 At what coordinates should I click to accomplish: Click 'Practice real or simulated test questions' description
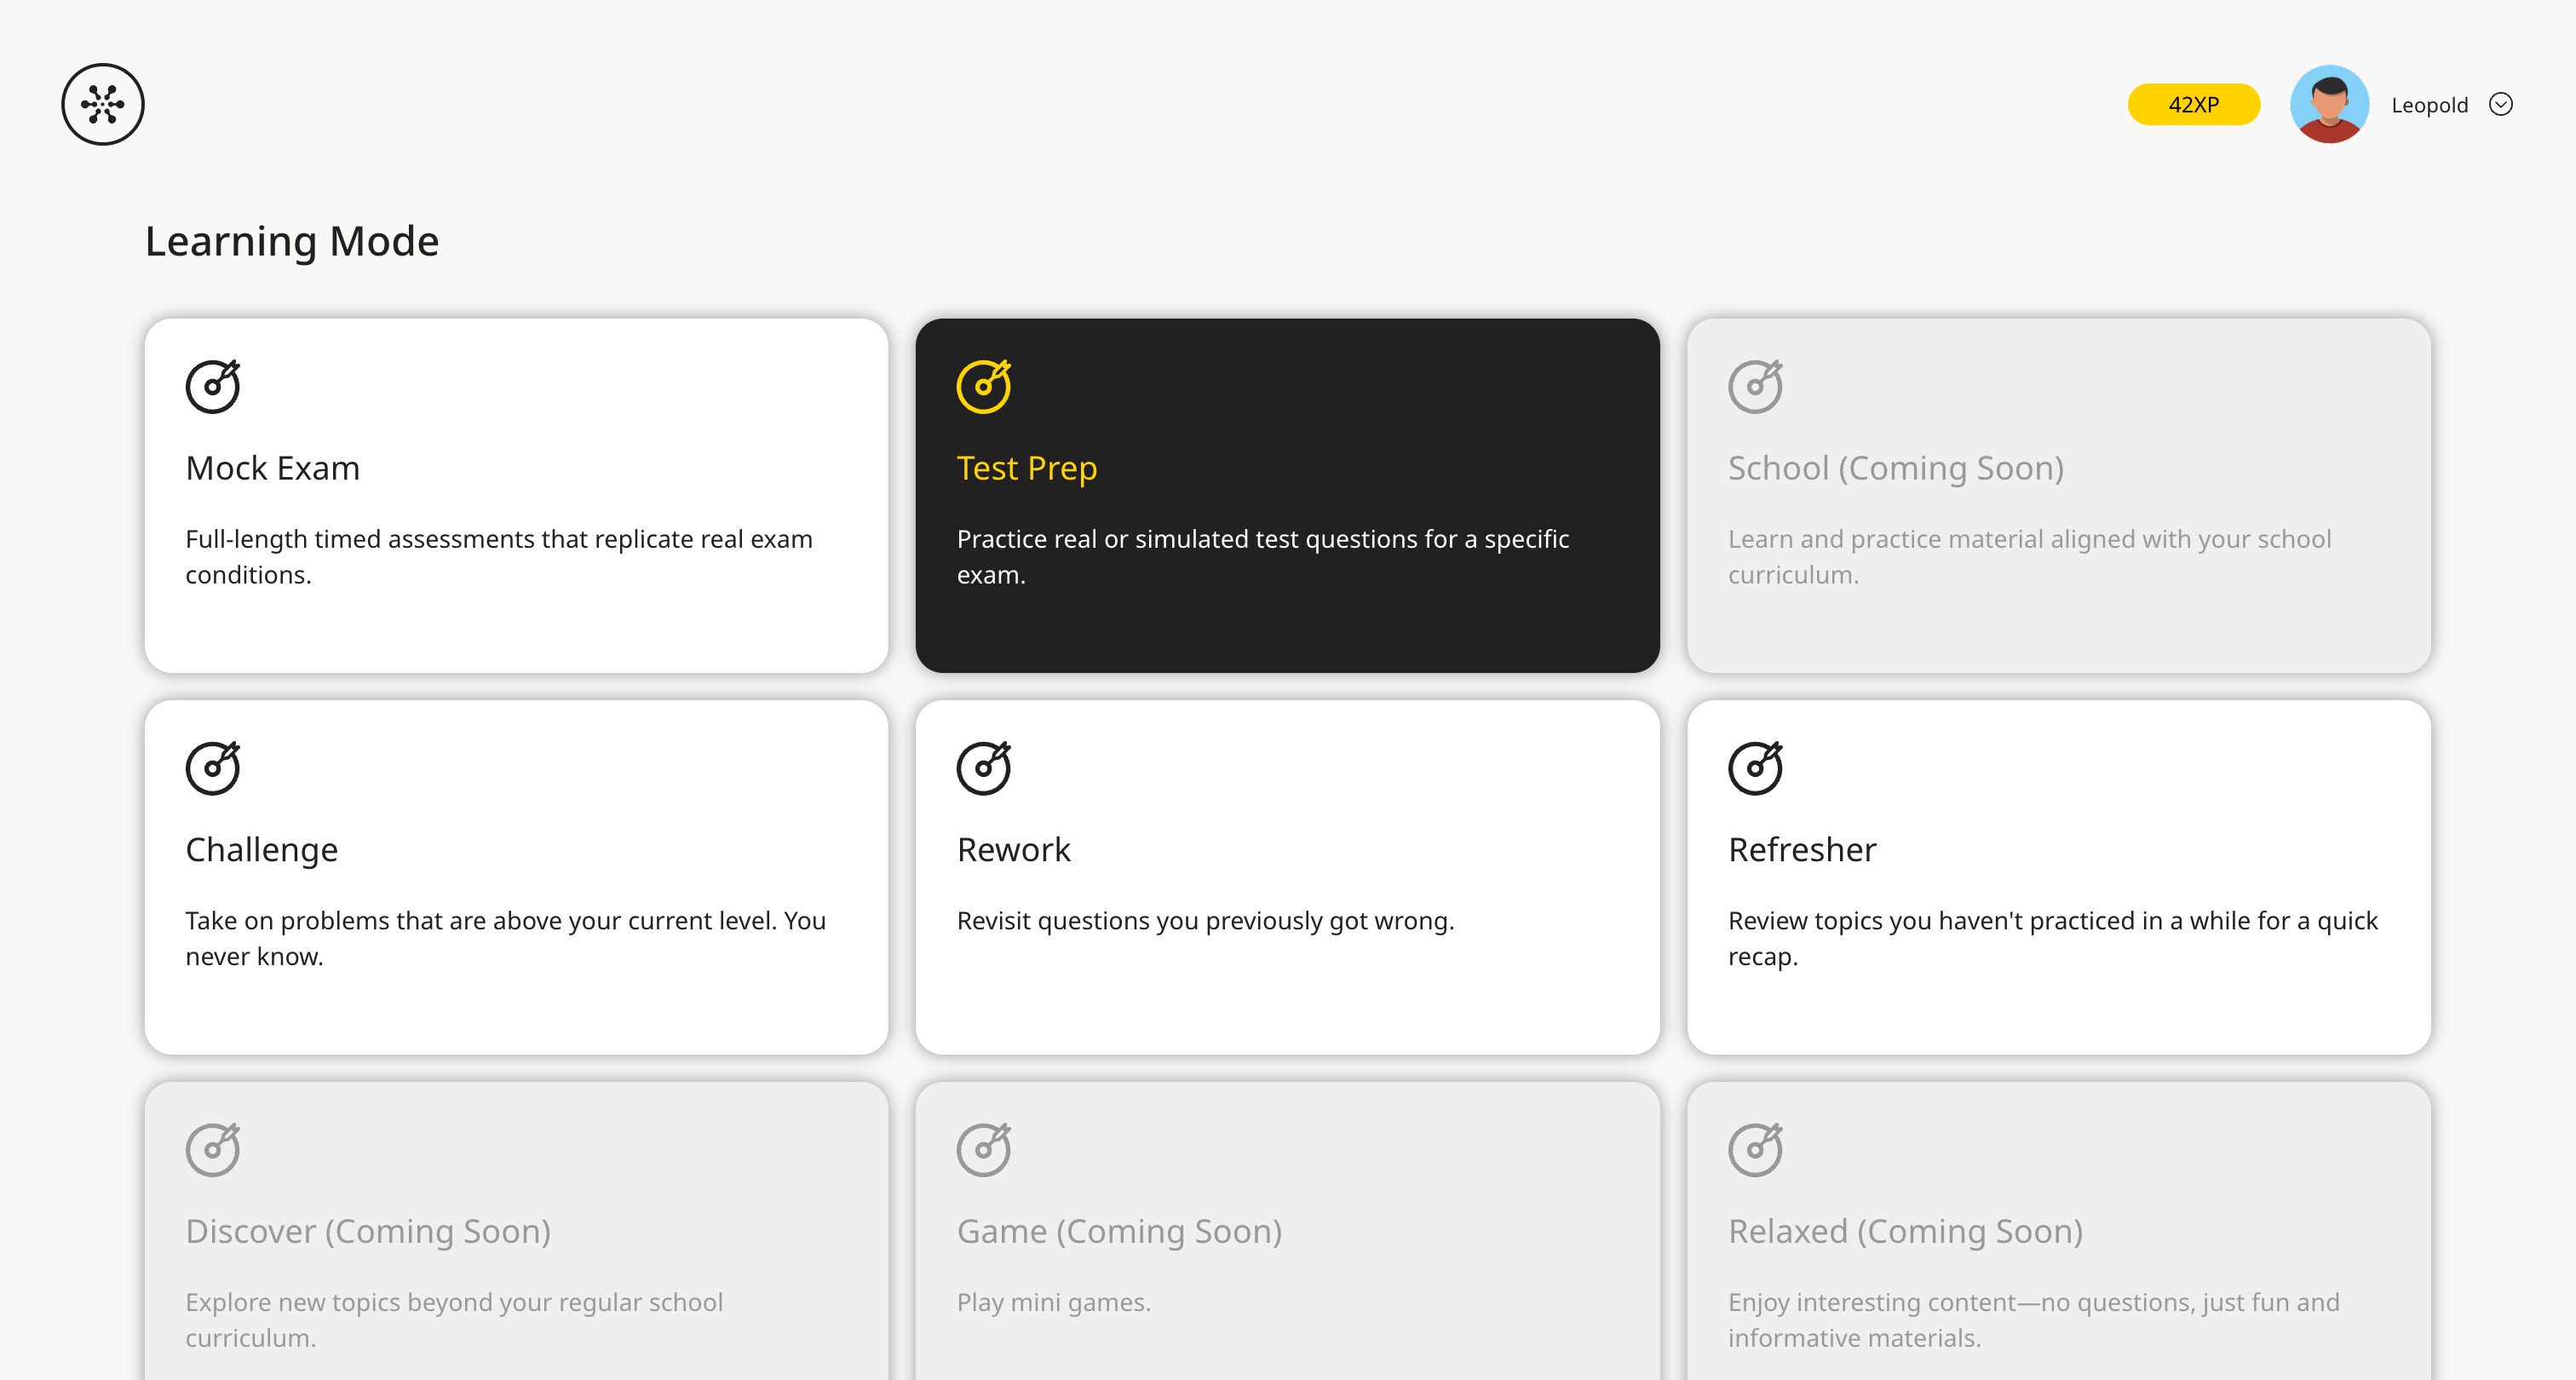coord(1263,557)
